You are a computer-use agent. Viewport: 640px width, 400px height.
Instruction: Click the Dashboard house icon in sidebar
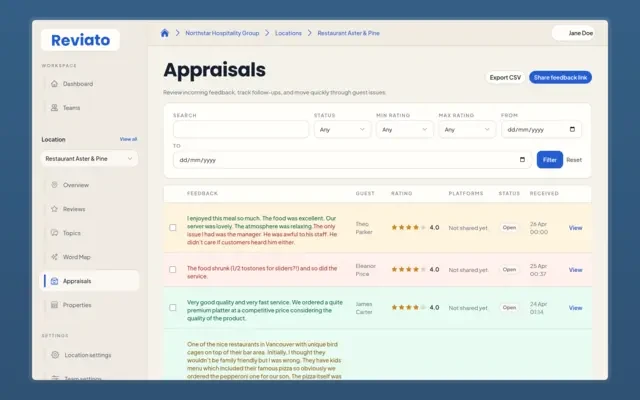(54, 84)
